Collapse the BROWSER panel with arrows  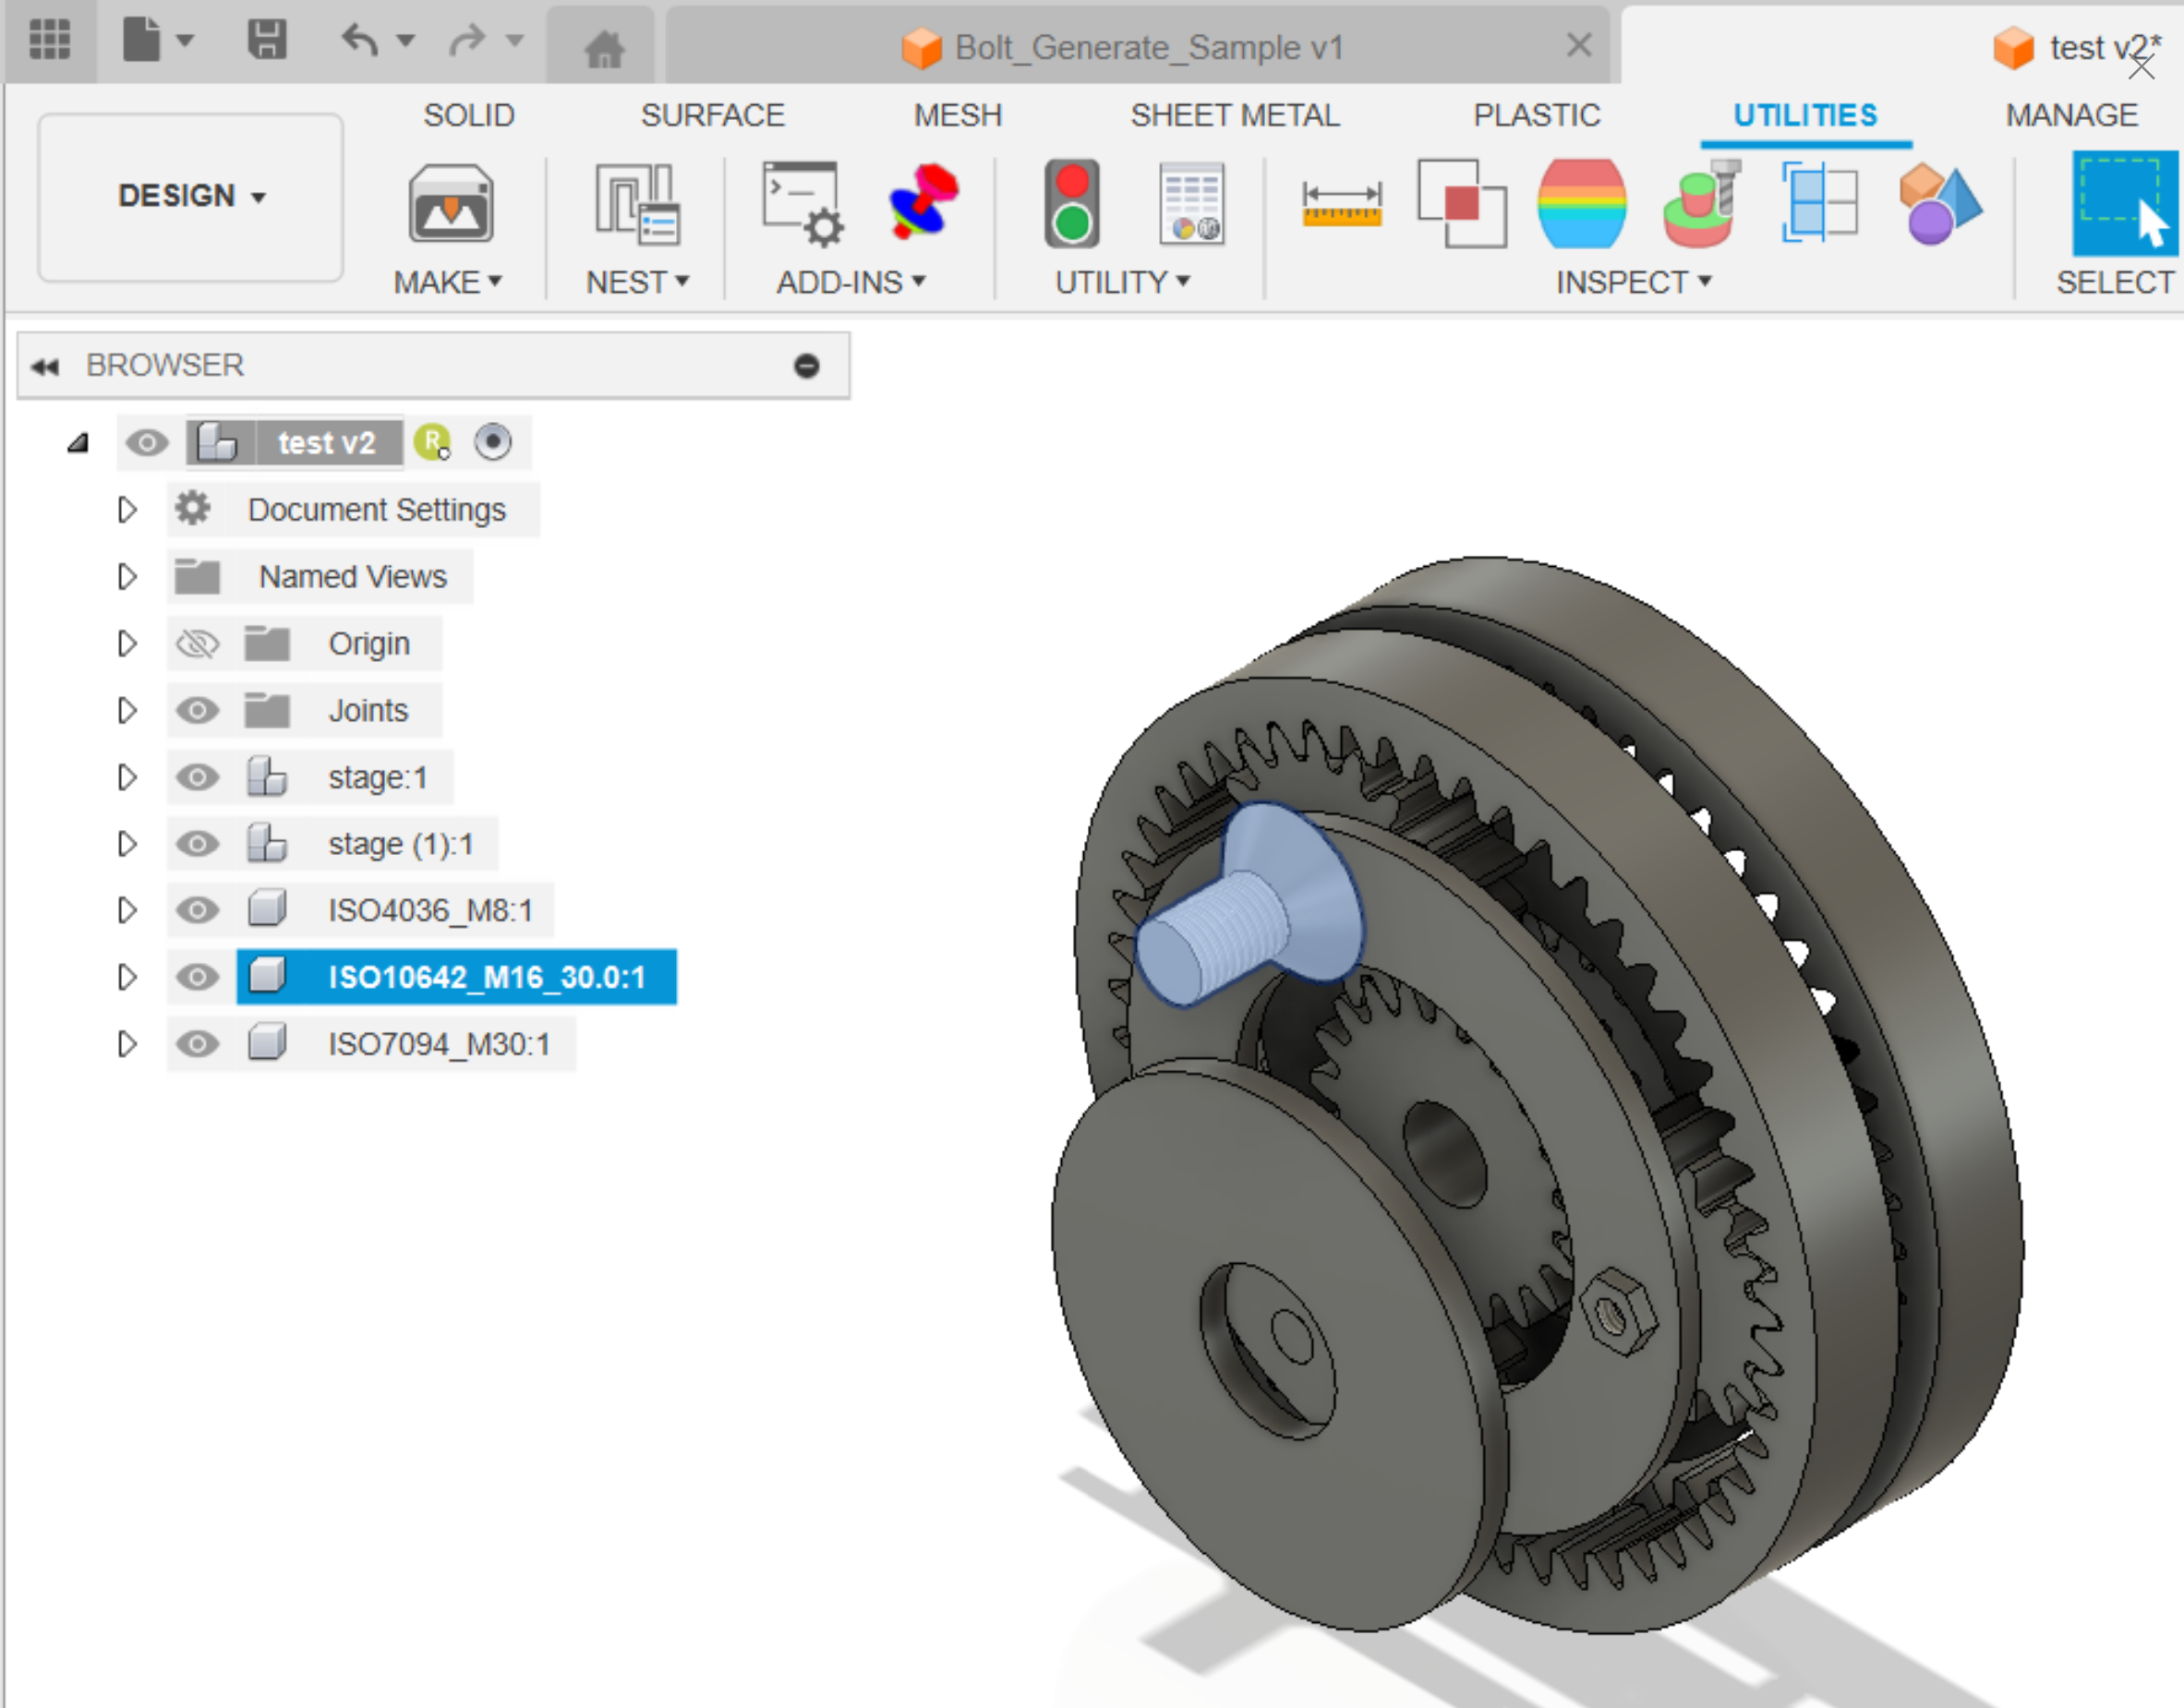point(45,366)
